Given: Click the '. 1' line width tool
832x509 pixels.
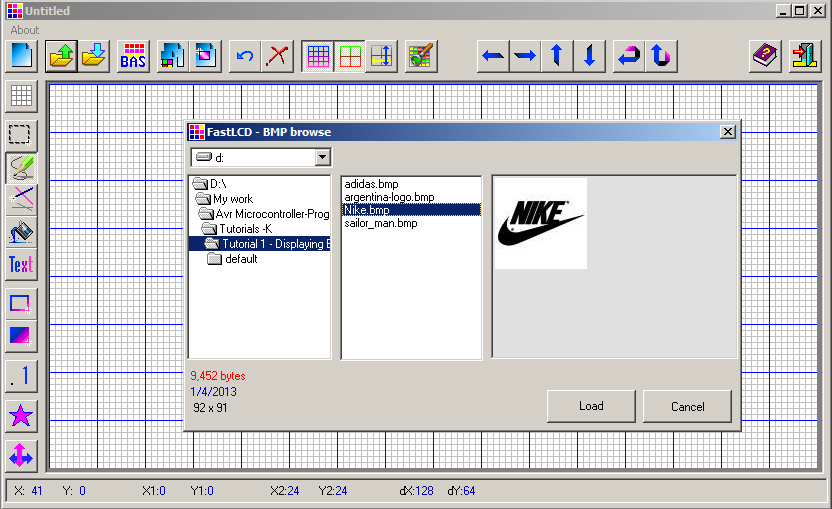Looking at the screenshot, I should click(x=21, y=376).
